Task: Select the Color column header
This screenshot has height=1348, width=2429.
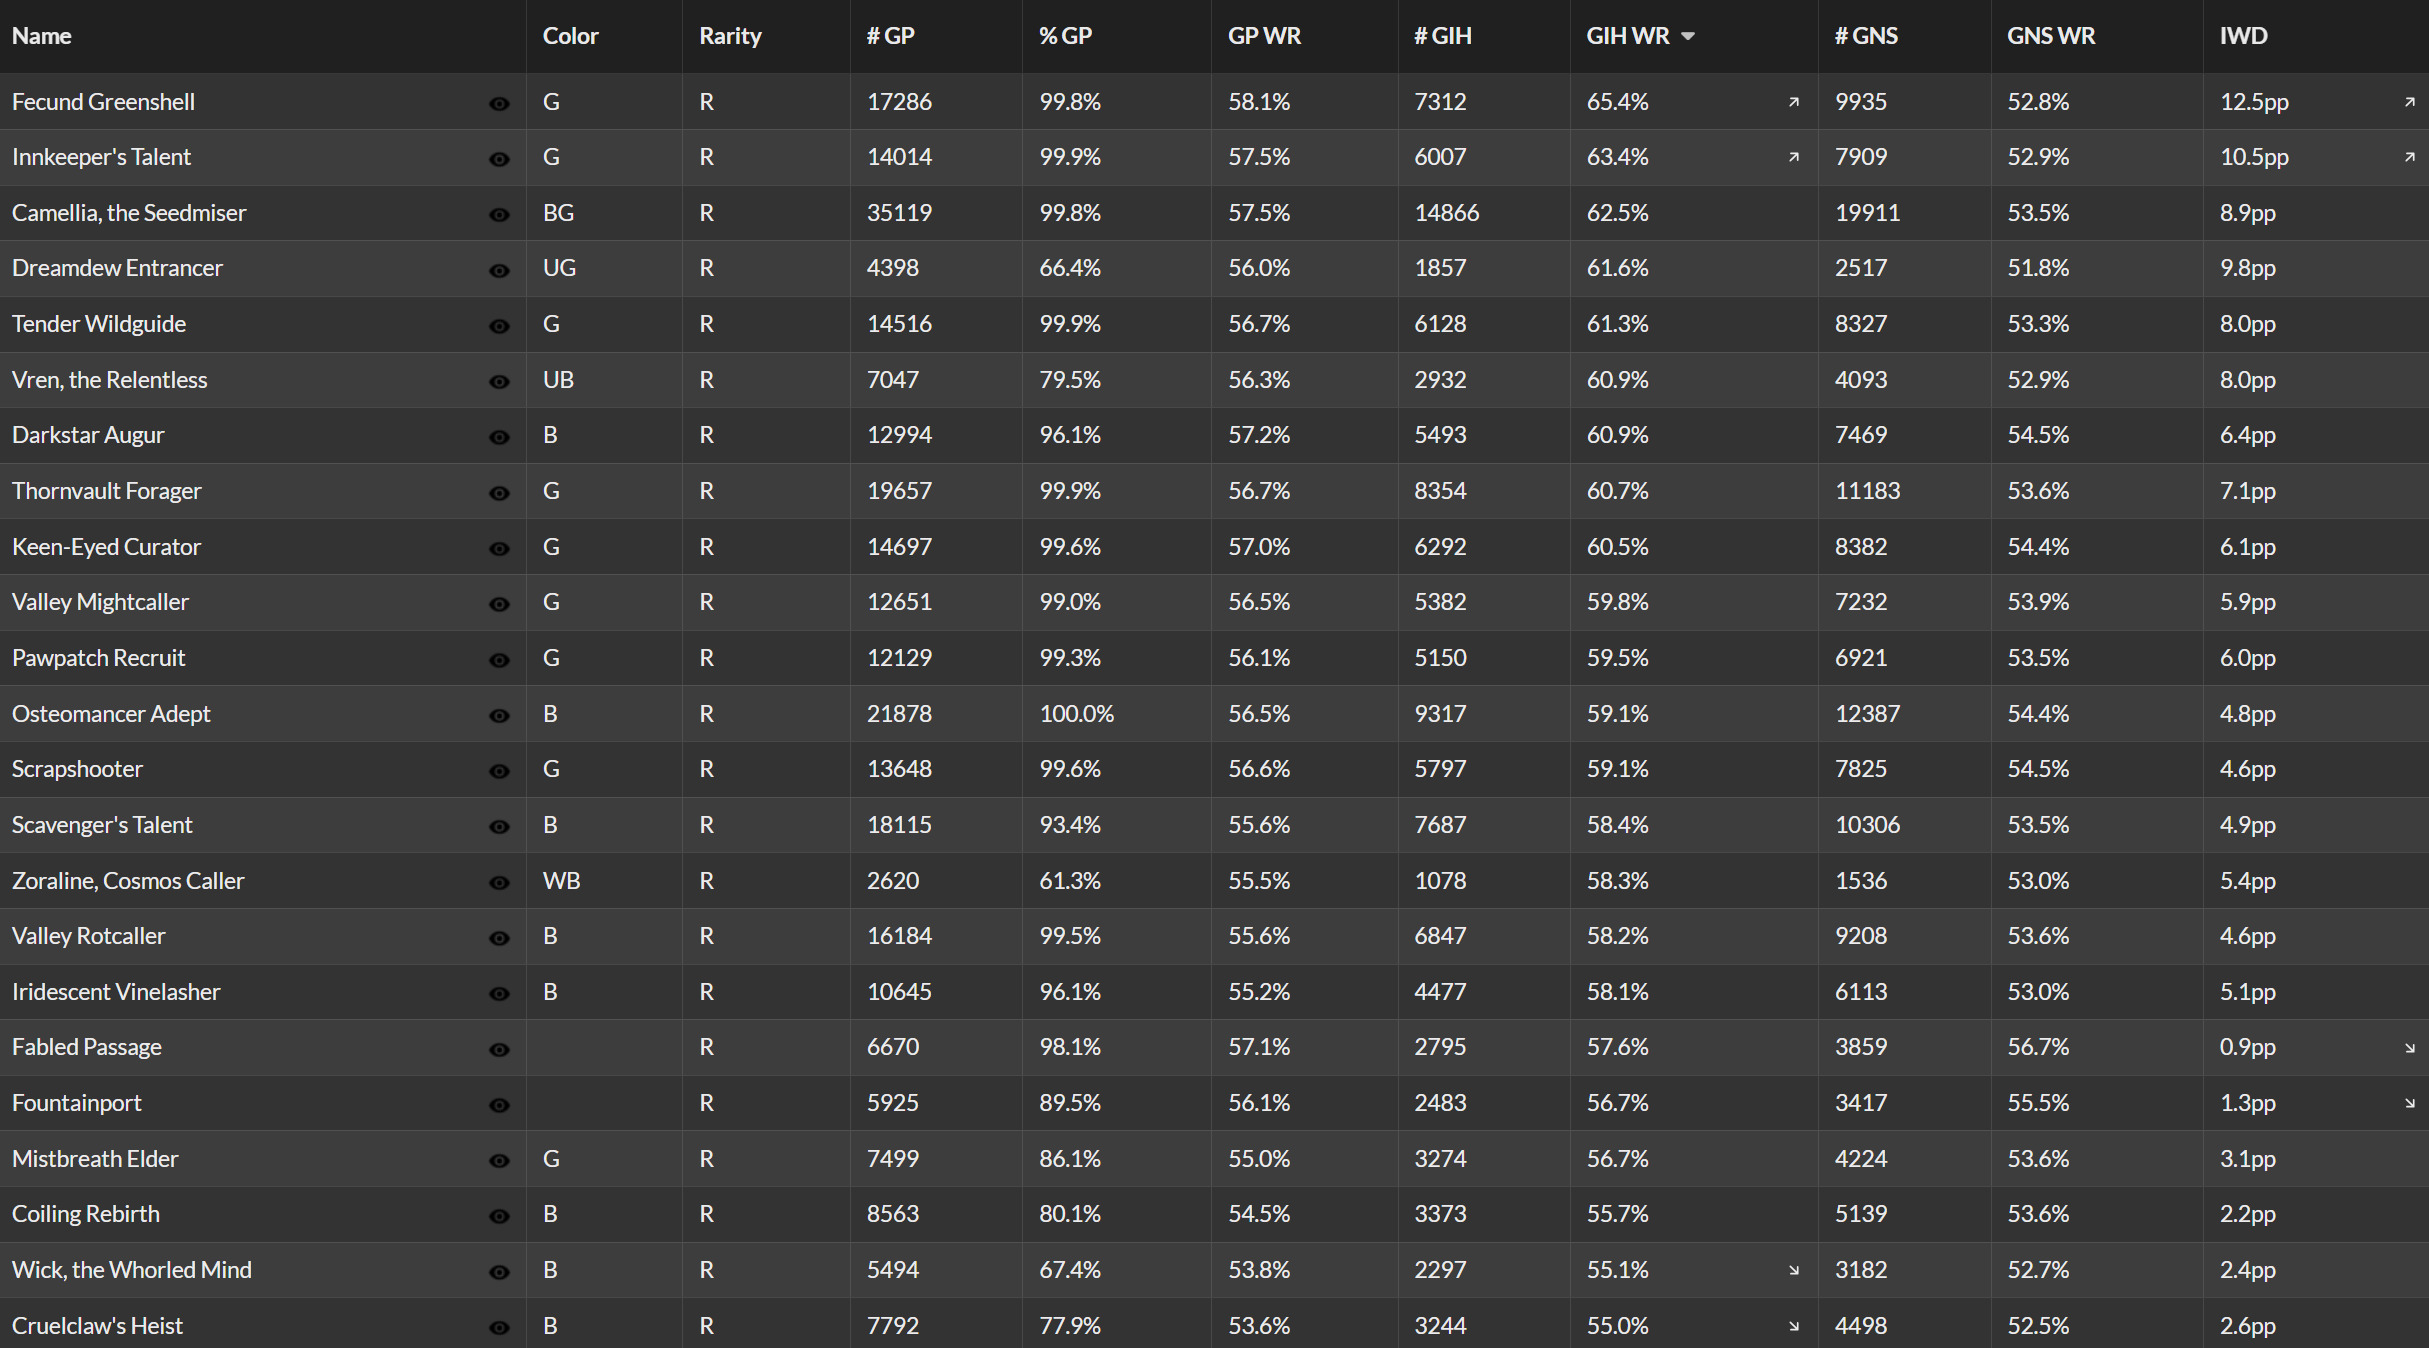Action: point(570,36)
